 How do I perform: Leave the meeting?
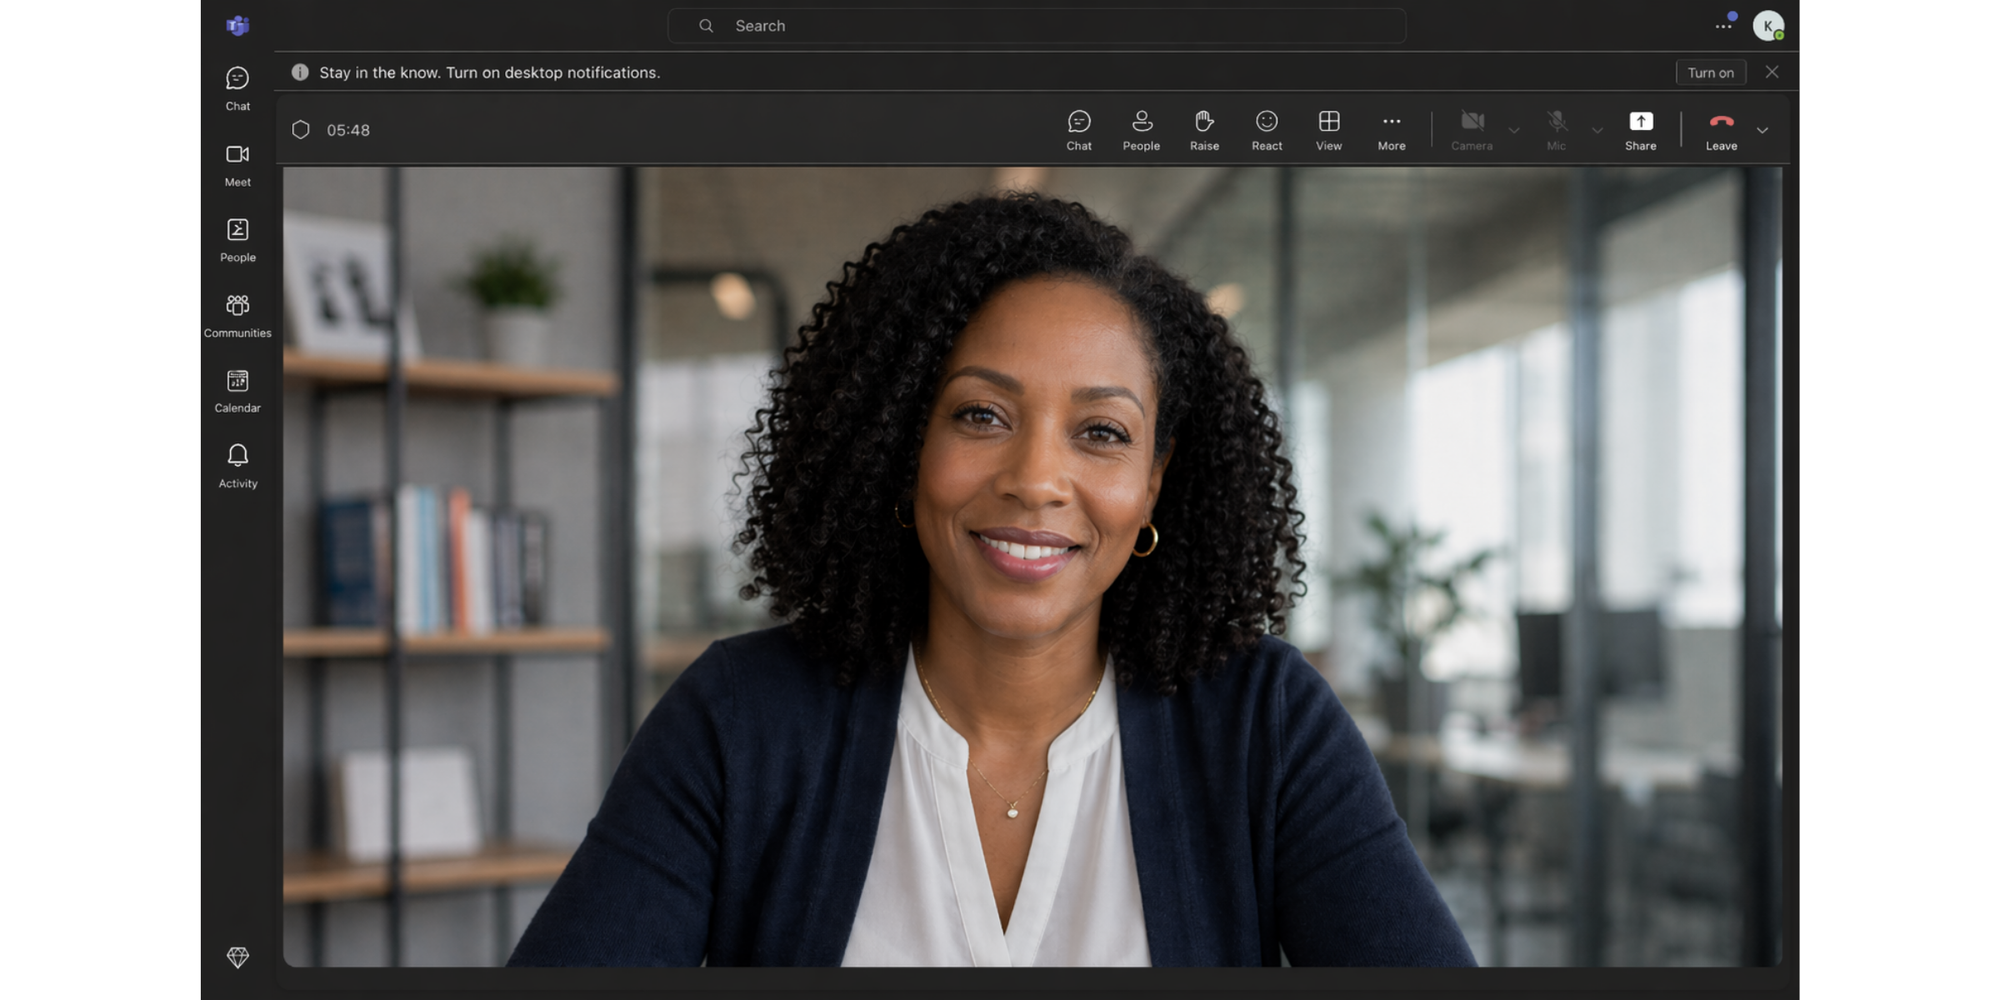pyautogui.click(x=1721, y=131)
